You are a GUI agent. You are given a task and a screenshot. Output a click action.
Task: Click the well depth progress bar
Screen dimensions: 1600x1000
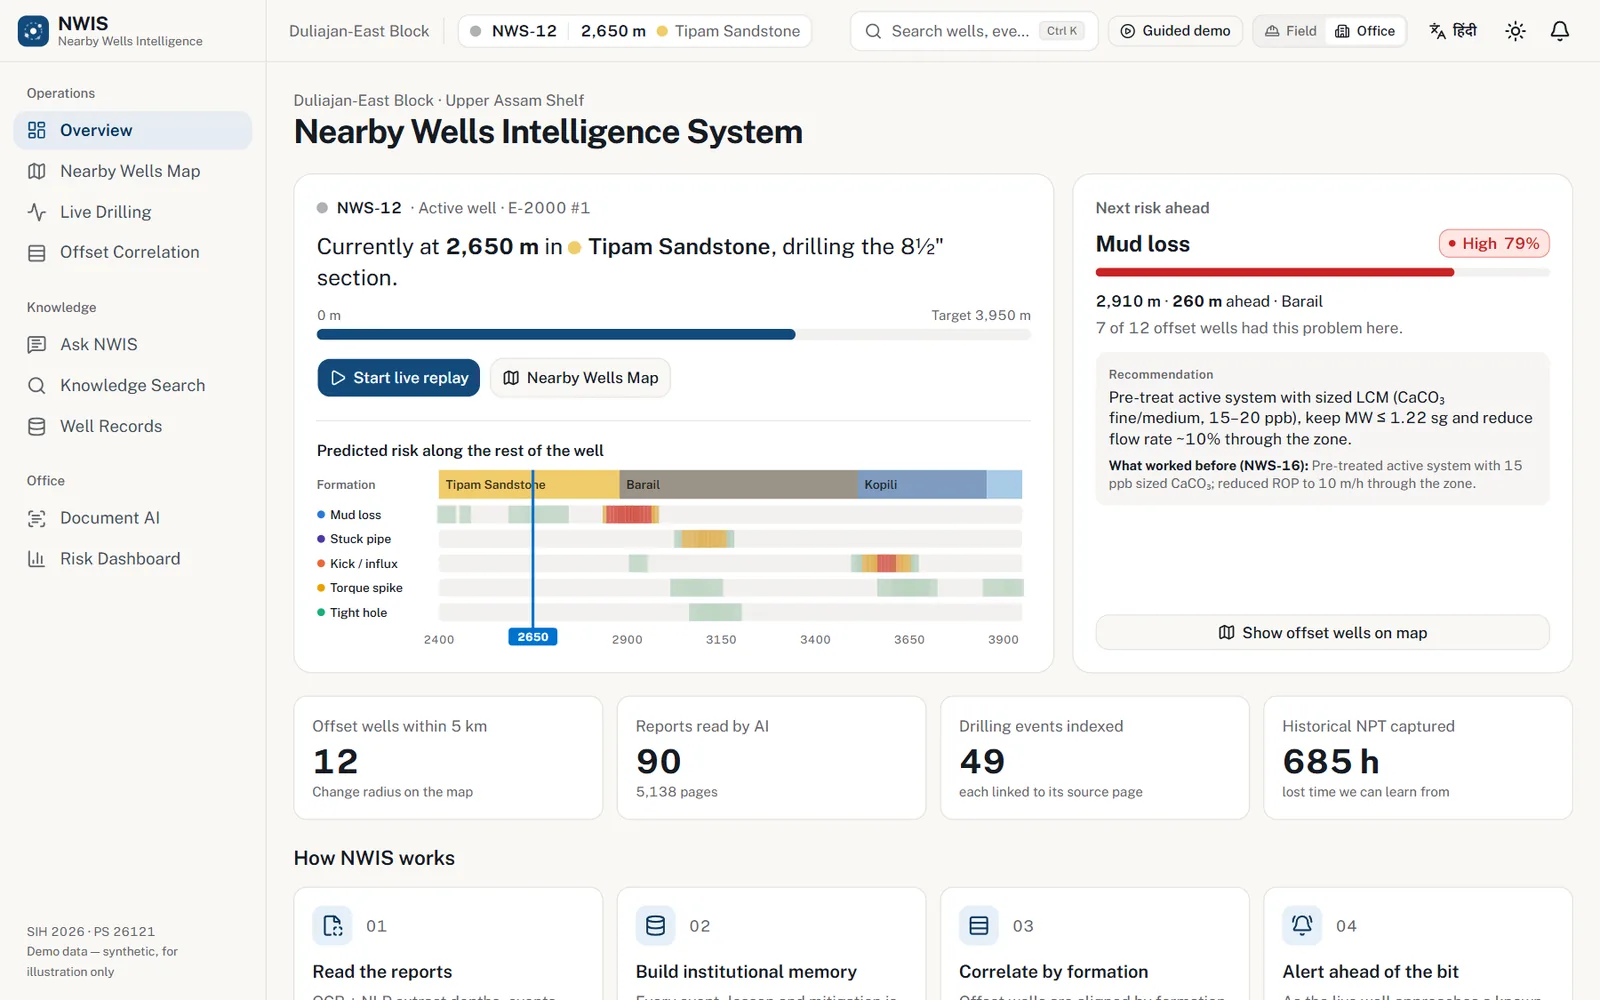coord(674,335)
